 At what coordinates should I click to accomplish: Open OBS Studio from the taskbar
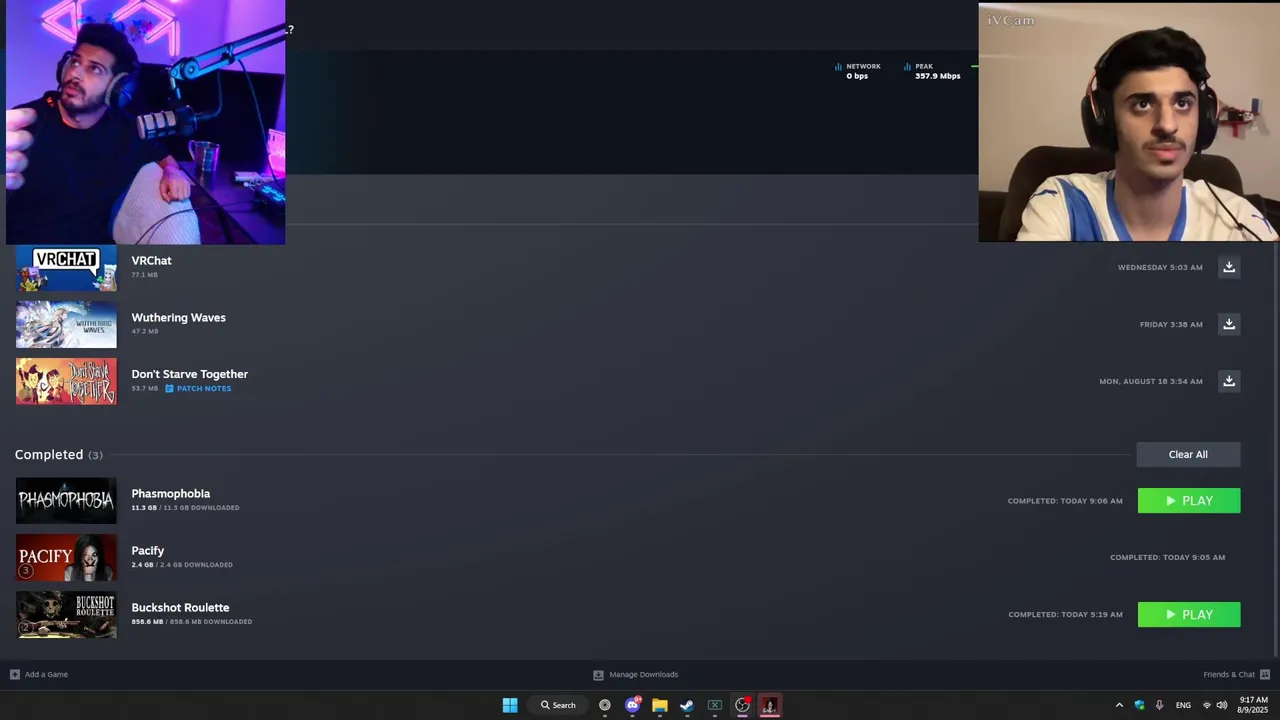pos(742,705)
